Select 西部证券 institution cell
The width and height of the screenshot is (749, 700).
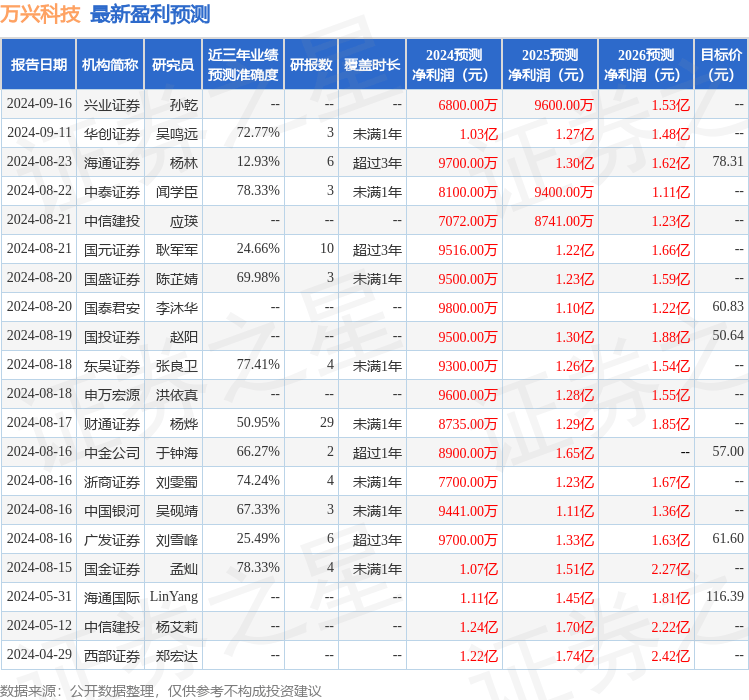(112, 656)
